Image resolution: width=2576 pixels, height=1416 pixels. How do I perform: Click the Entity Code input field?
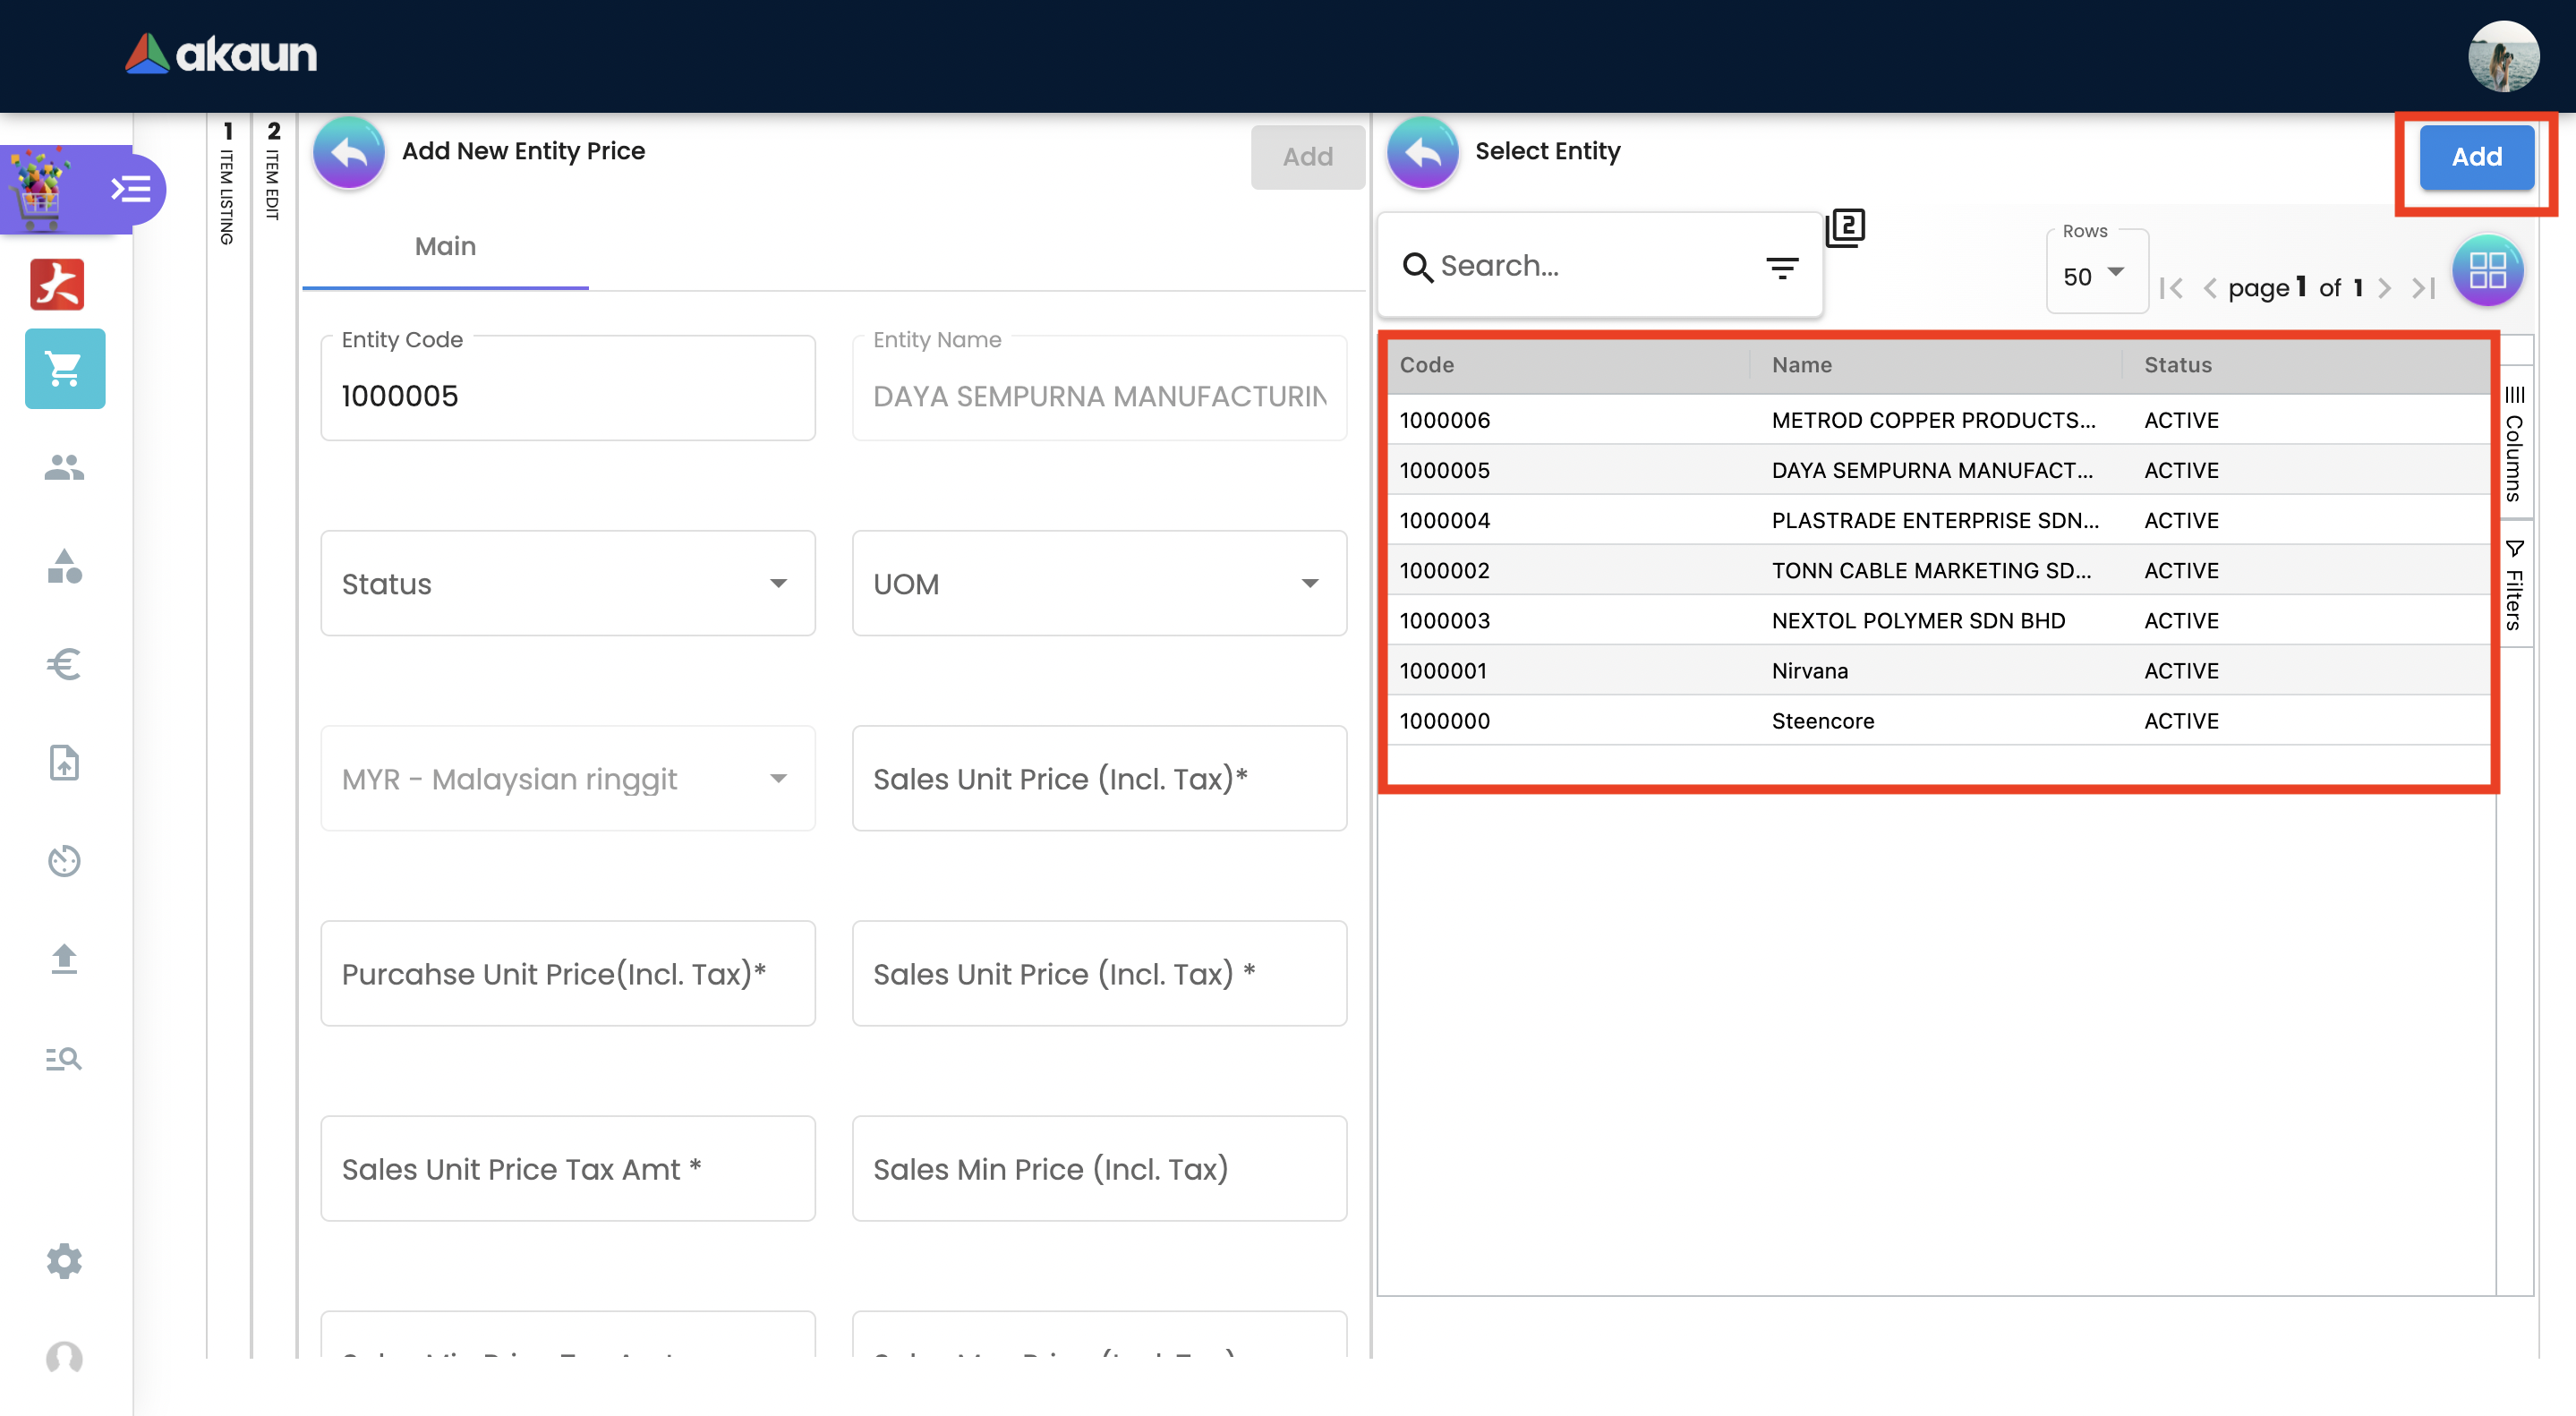click(x=567, y=396)
